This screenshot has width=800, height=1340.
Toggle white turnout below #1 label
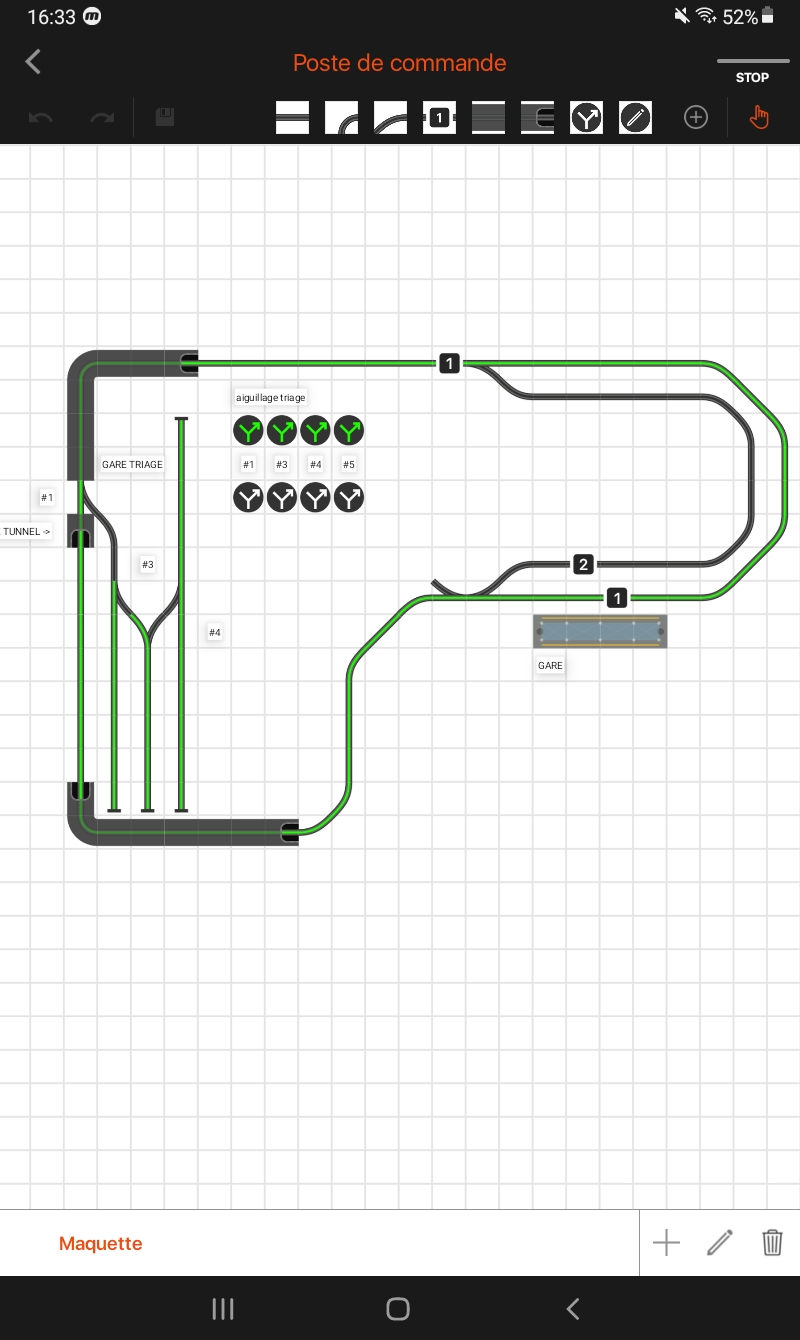pyautogui.click(x=249, y=497)
